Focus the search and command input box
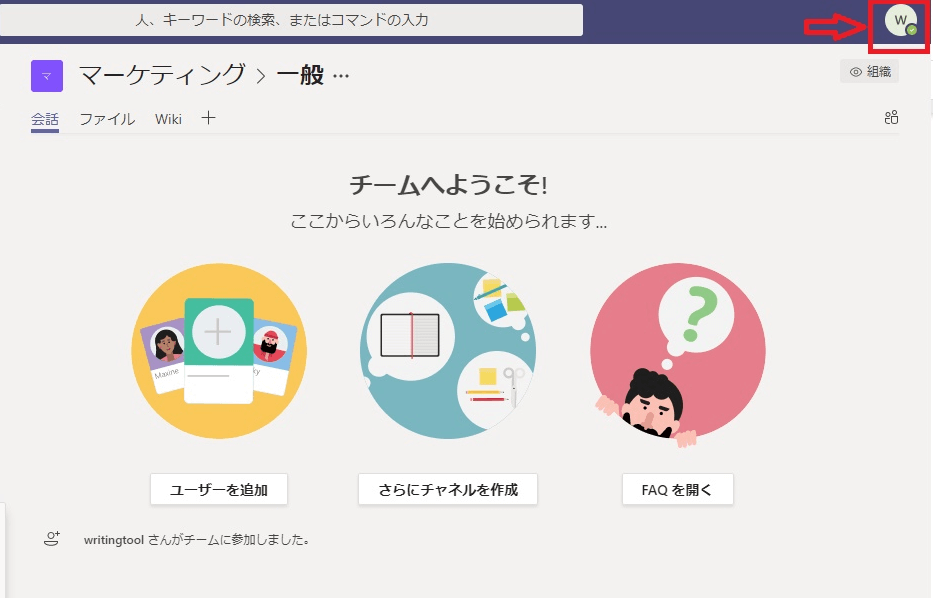Viewport: 933px width, 598px height. [291, 19]
